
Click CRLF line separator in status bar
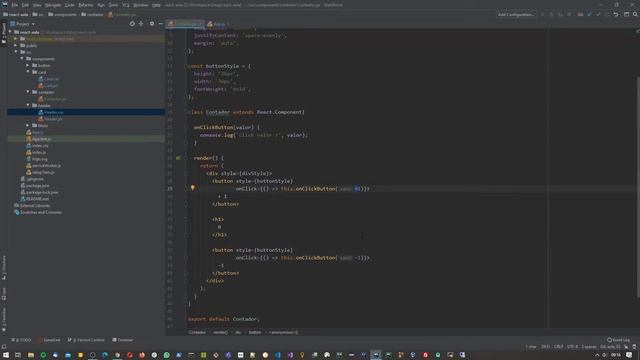[558, 347]
